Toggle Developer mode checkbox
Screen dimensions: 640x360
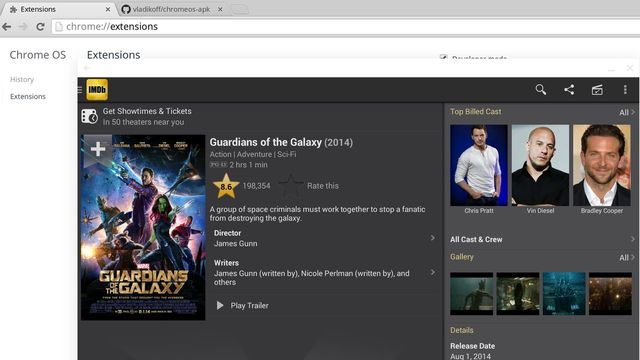pyautogui.click(x=444, y=58)
